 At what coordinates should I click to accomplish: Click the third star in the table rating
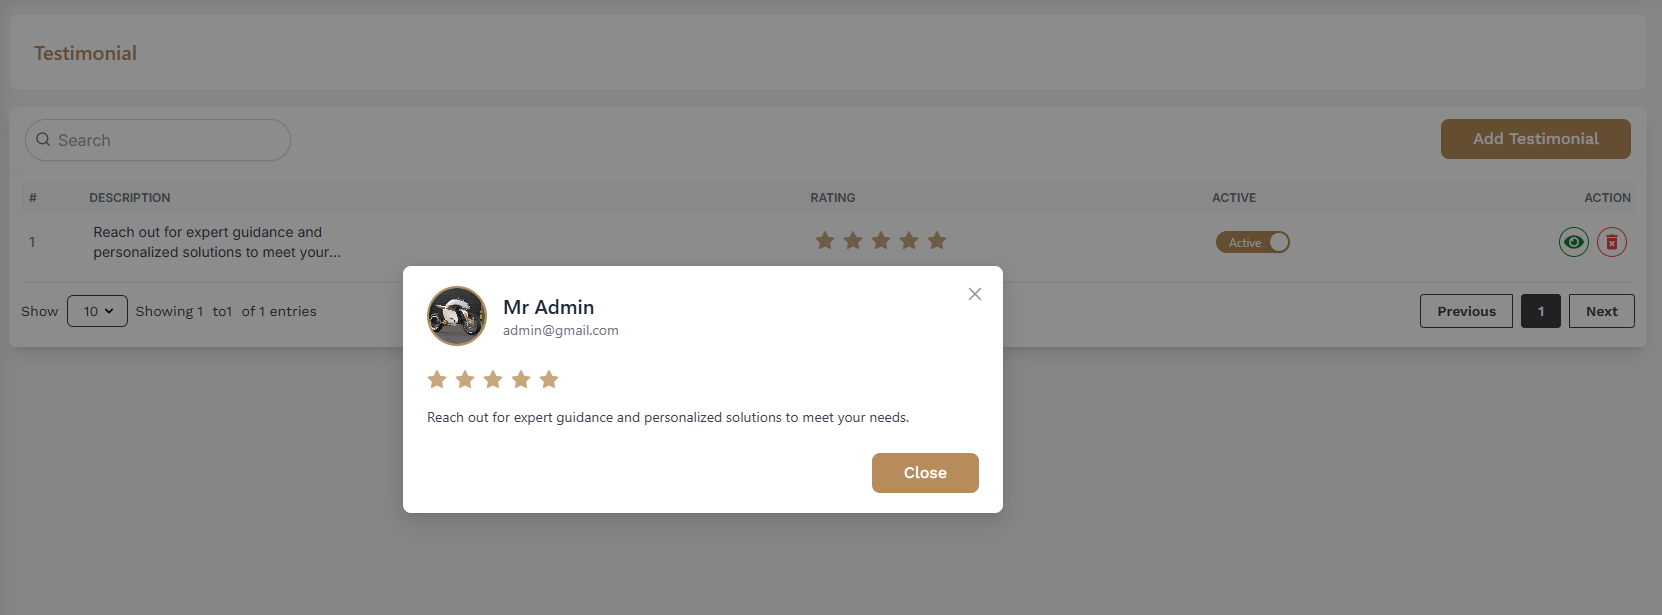pyautogui.click(x=881, y=240)
